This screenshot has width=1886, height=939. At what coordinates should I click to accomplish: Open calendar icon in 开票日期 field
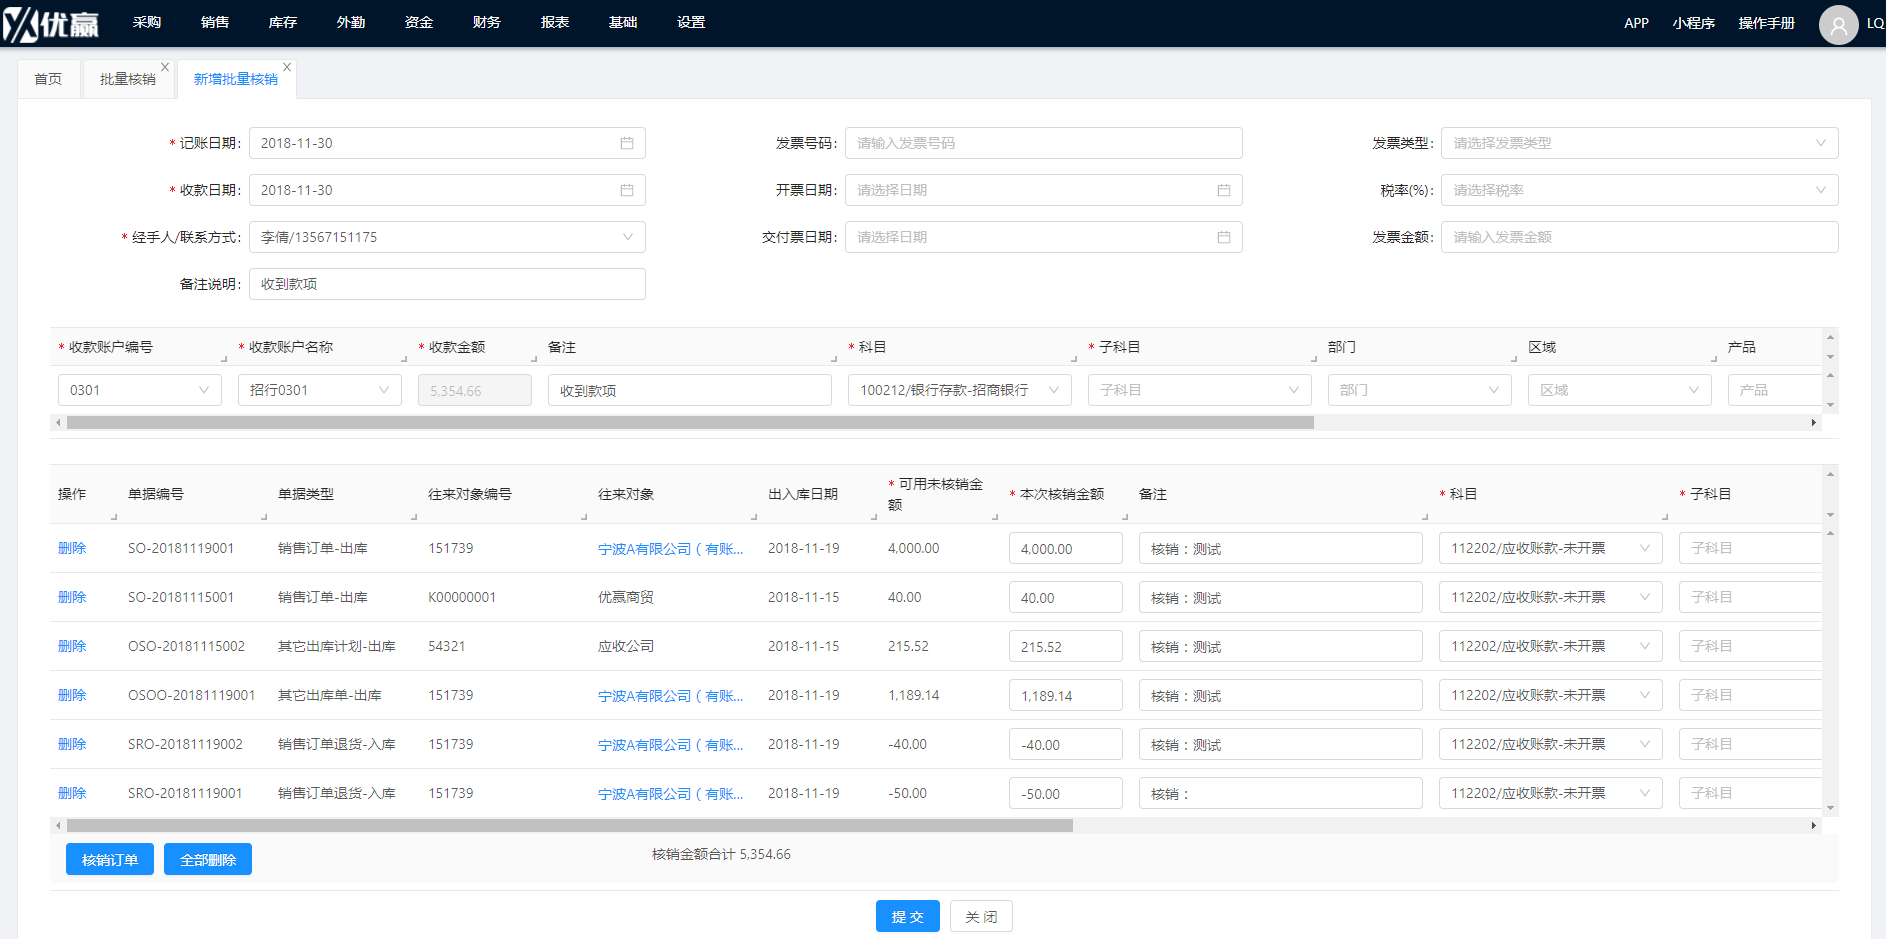pos(1224,190)
